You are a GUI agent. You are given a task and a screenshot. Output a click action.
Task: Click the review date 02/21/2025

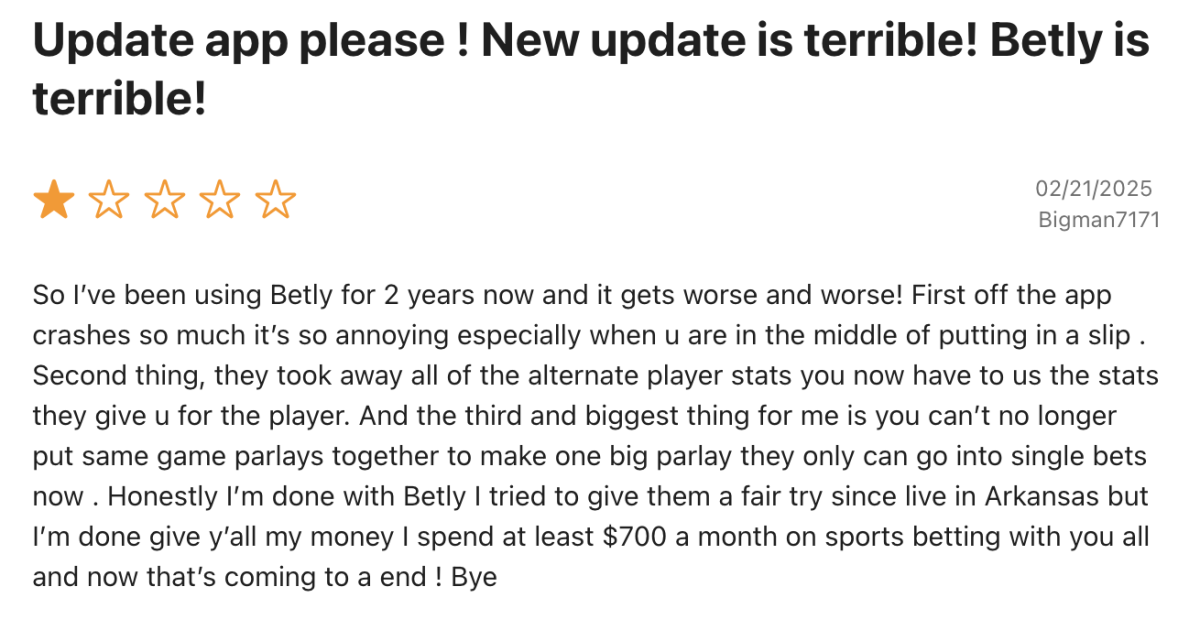(1093, 188)
